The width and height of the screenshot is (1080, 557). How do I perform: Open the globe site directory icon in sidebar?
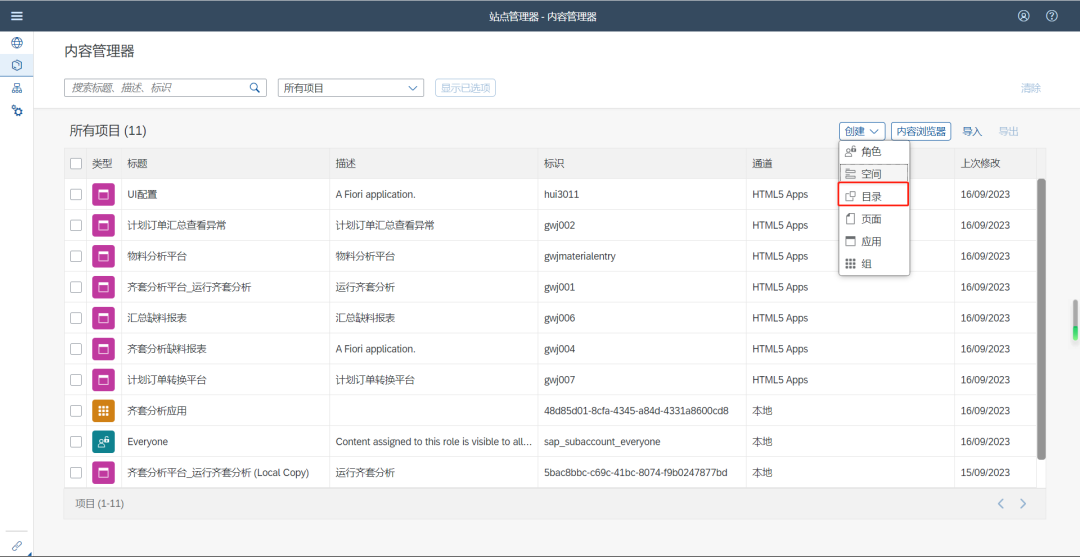(17, 43)
